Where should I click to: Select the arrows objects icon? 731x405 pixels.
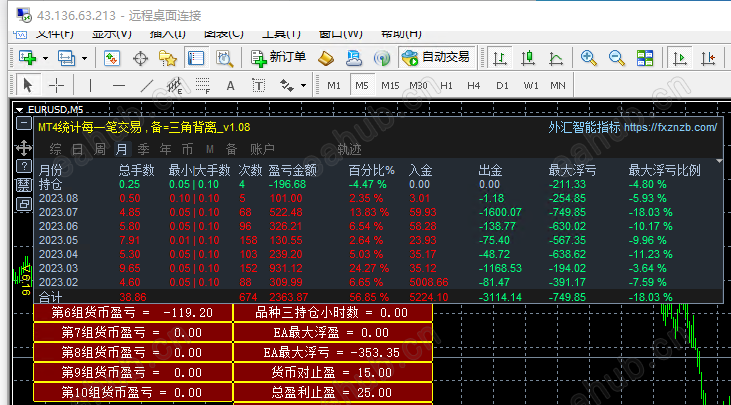(286, 85)
